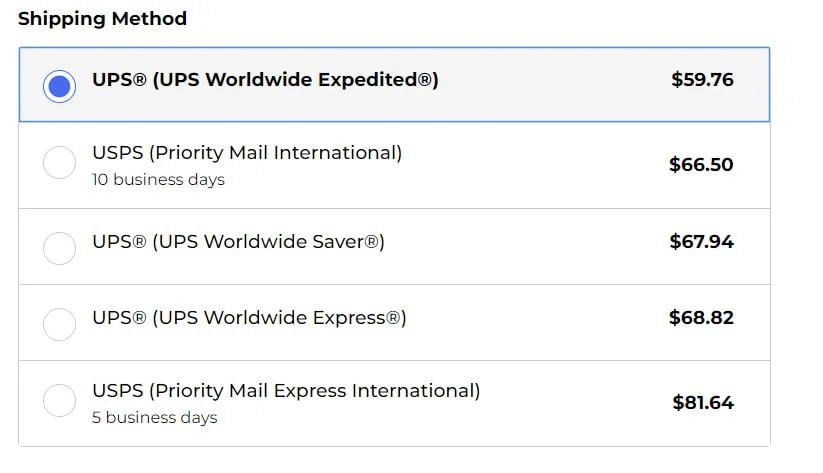Click the Shipping Method heading
823x473 pixels.
[x=102, y=18]
